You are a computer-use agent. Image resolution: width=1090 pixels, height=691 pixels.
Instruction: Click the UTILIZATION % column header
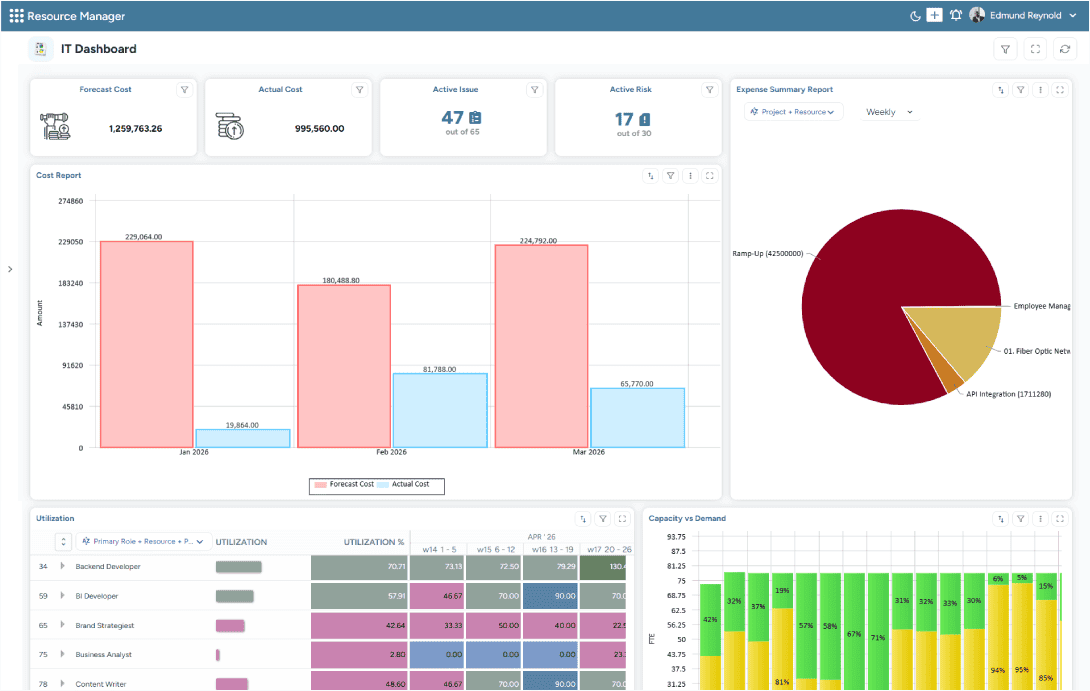click(373, 542)
